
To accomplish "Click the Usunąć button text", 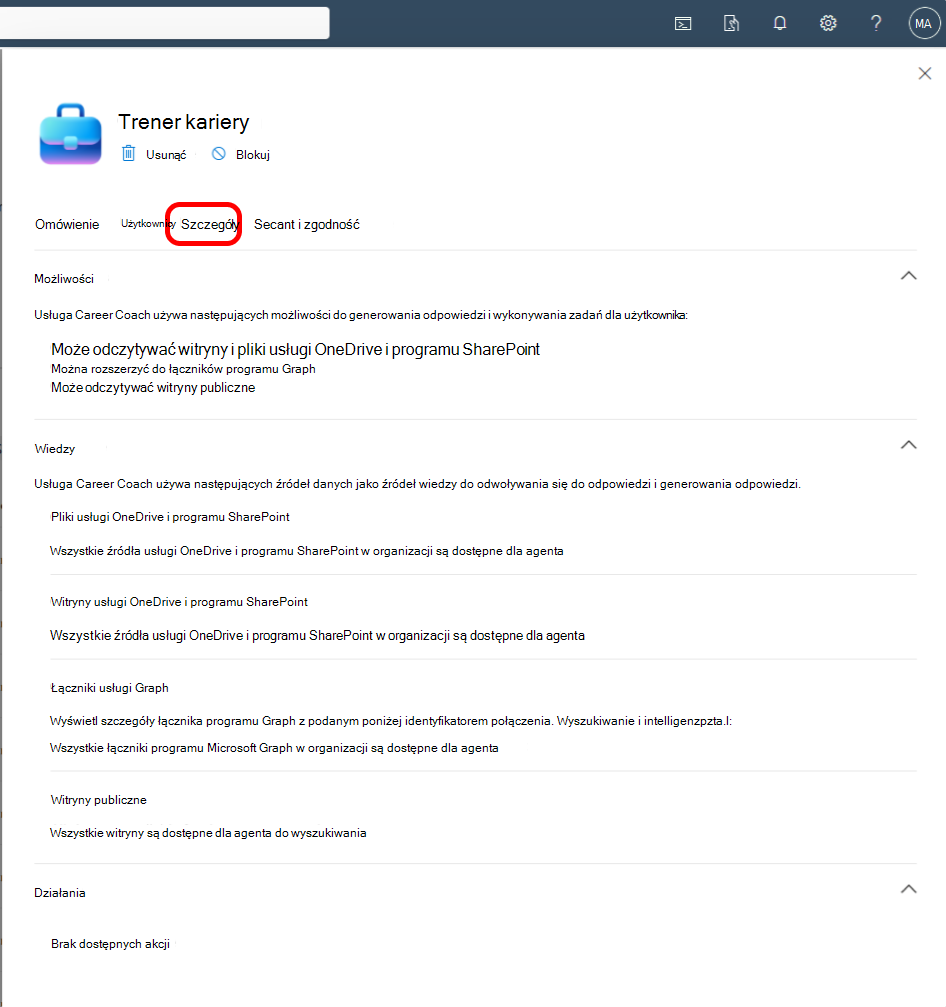I will [166, 155].
